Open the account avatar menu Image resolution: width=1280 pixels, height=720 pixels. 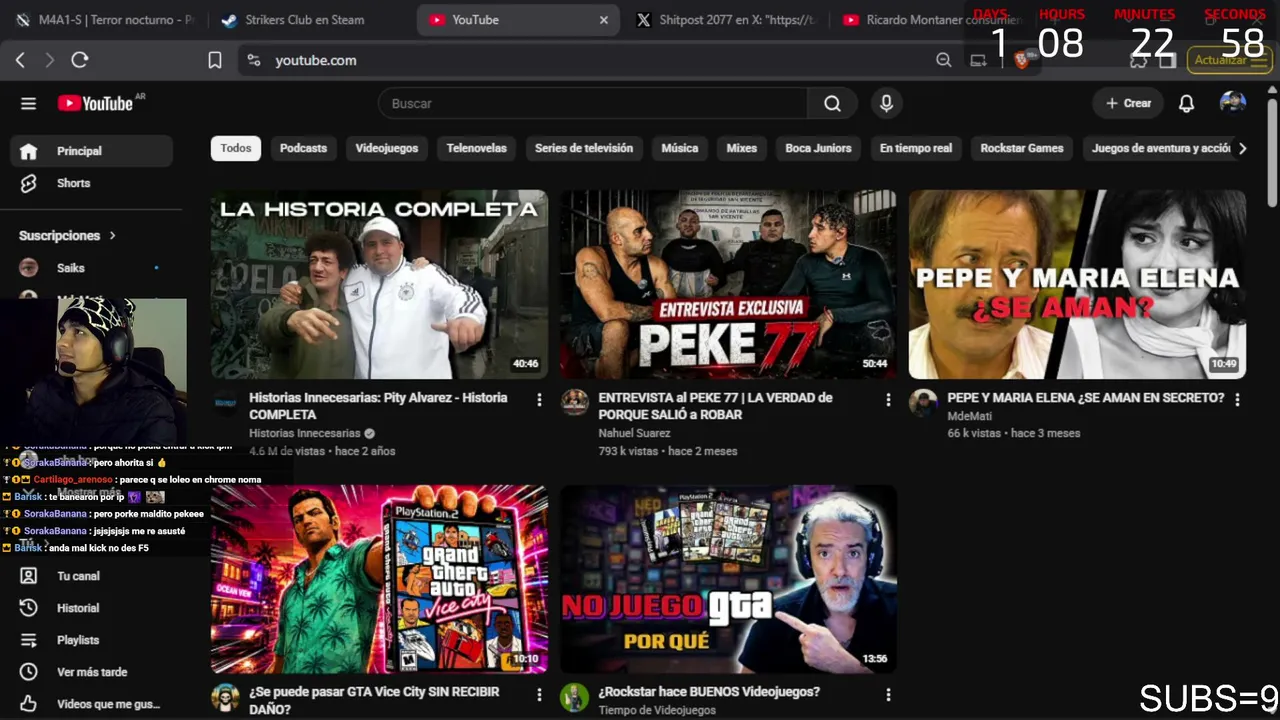[1233, 103]
